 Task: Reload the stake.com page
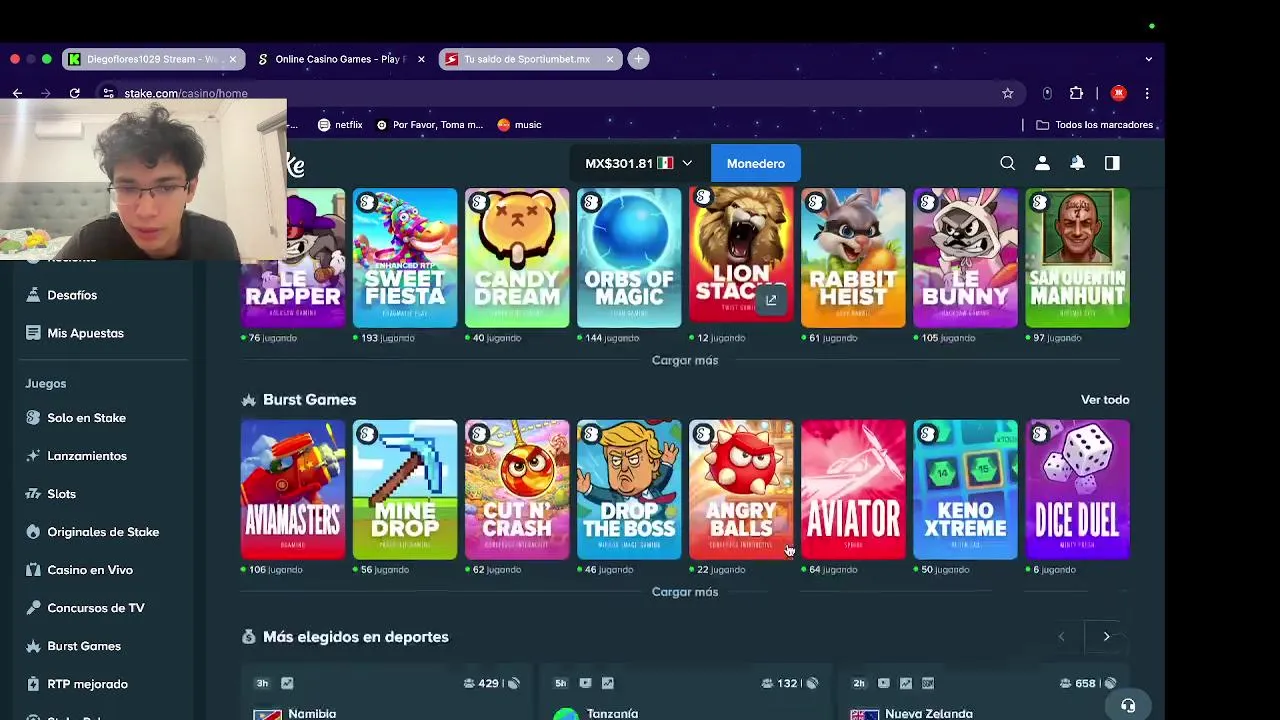74,93
